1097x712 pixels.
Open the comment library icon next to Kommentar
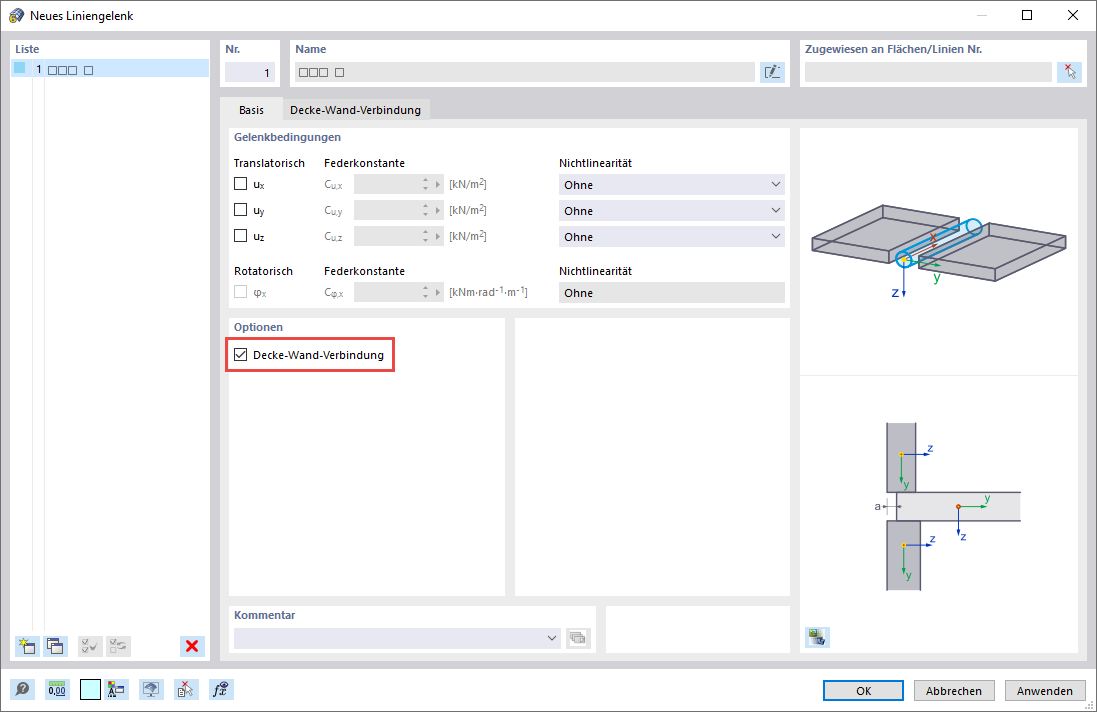(578, 638)
